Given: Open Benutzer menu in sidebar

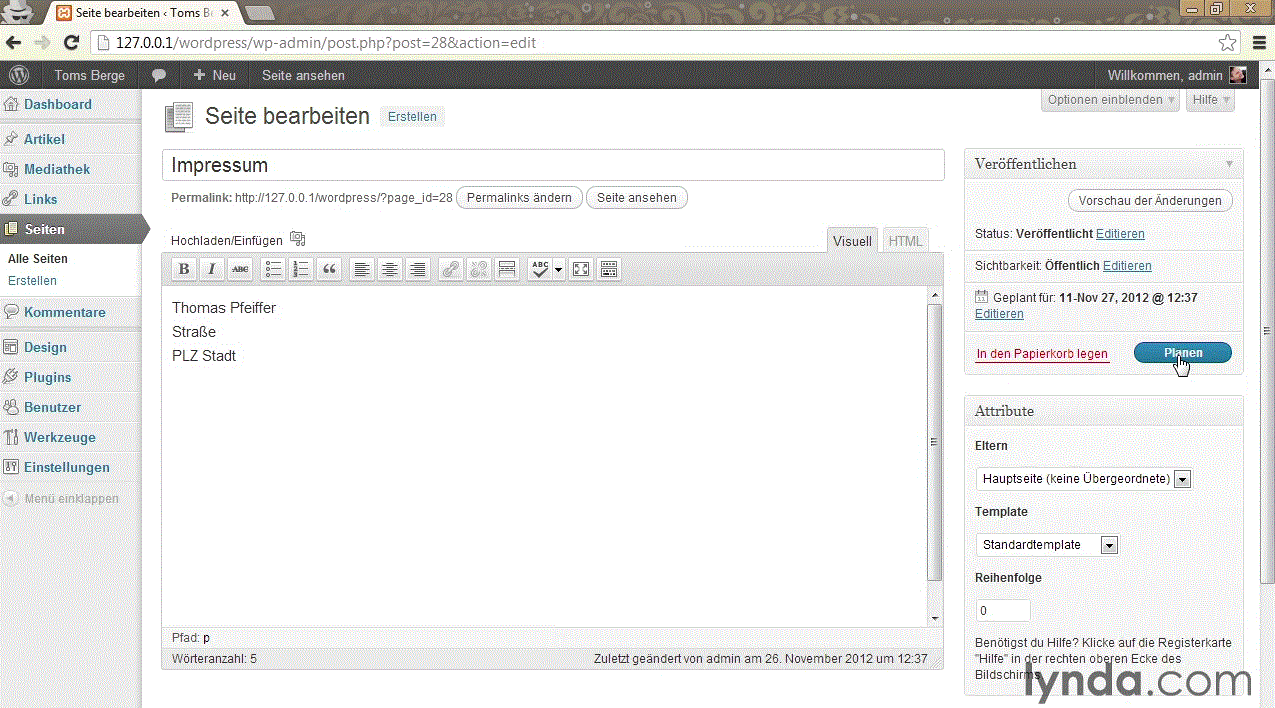Looking at the screenshot, I should (x=53, y=407).
